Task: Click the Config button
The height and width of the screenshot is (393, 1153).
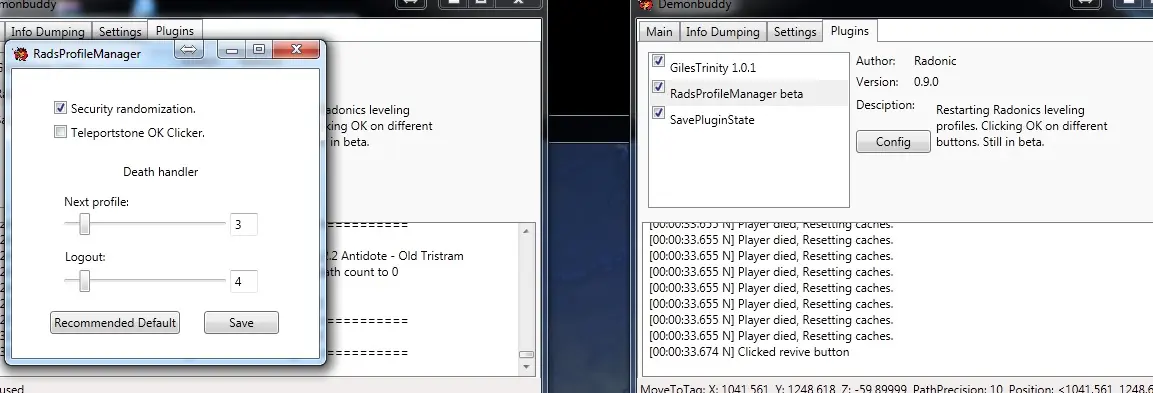Action: coord(893,141)
